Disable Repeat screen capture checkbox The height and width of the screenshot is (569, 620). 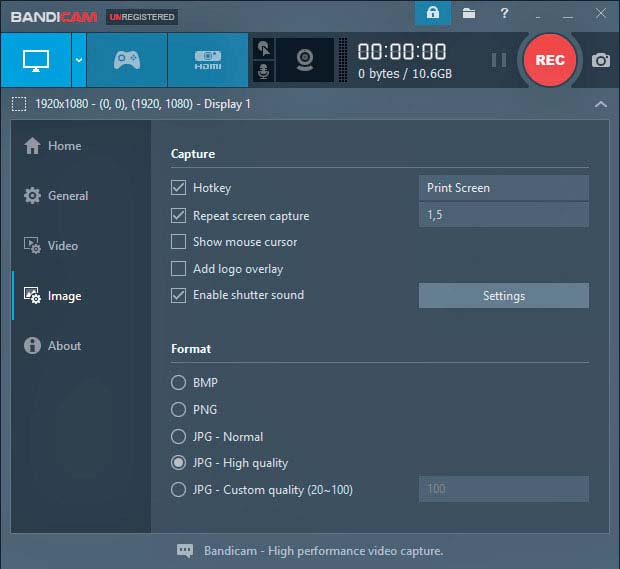pos(178,216)
